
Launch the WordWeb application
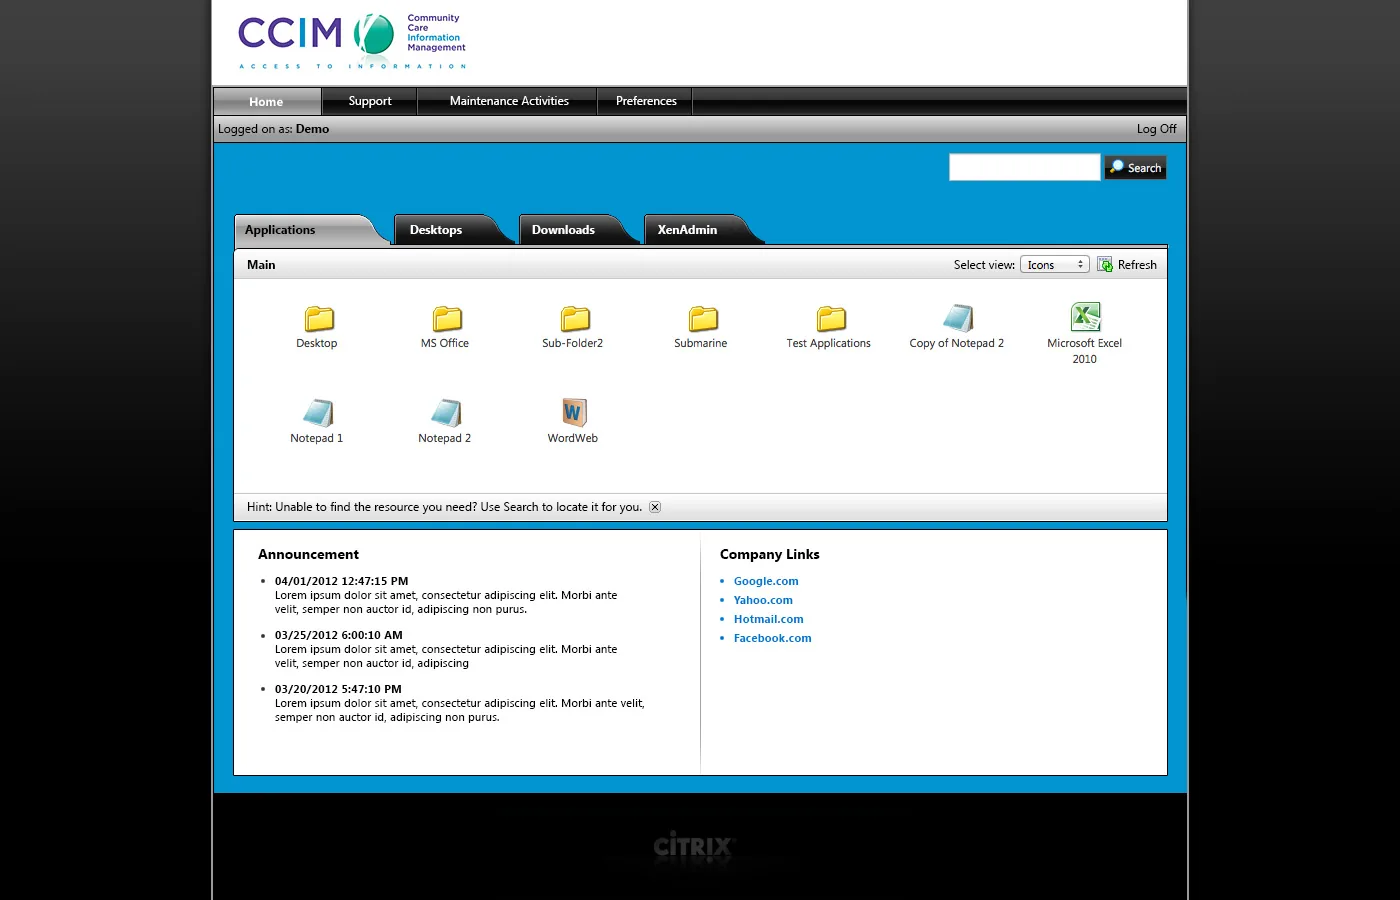click(x=573, y=412)
